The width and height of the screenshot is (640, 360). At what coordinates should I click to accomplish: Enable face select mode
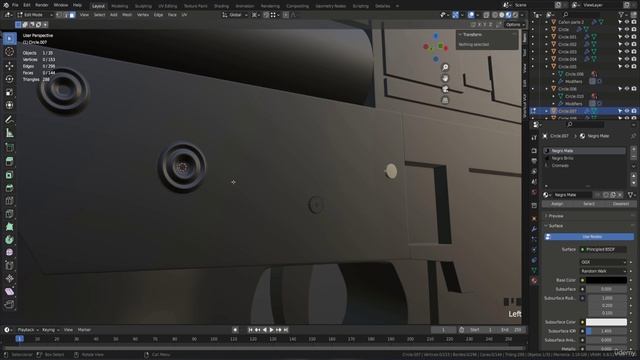click(x=72, y=15)
